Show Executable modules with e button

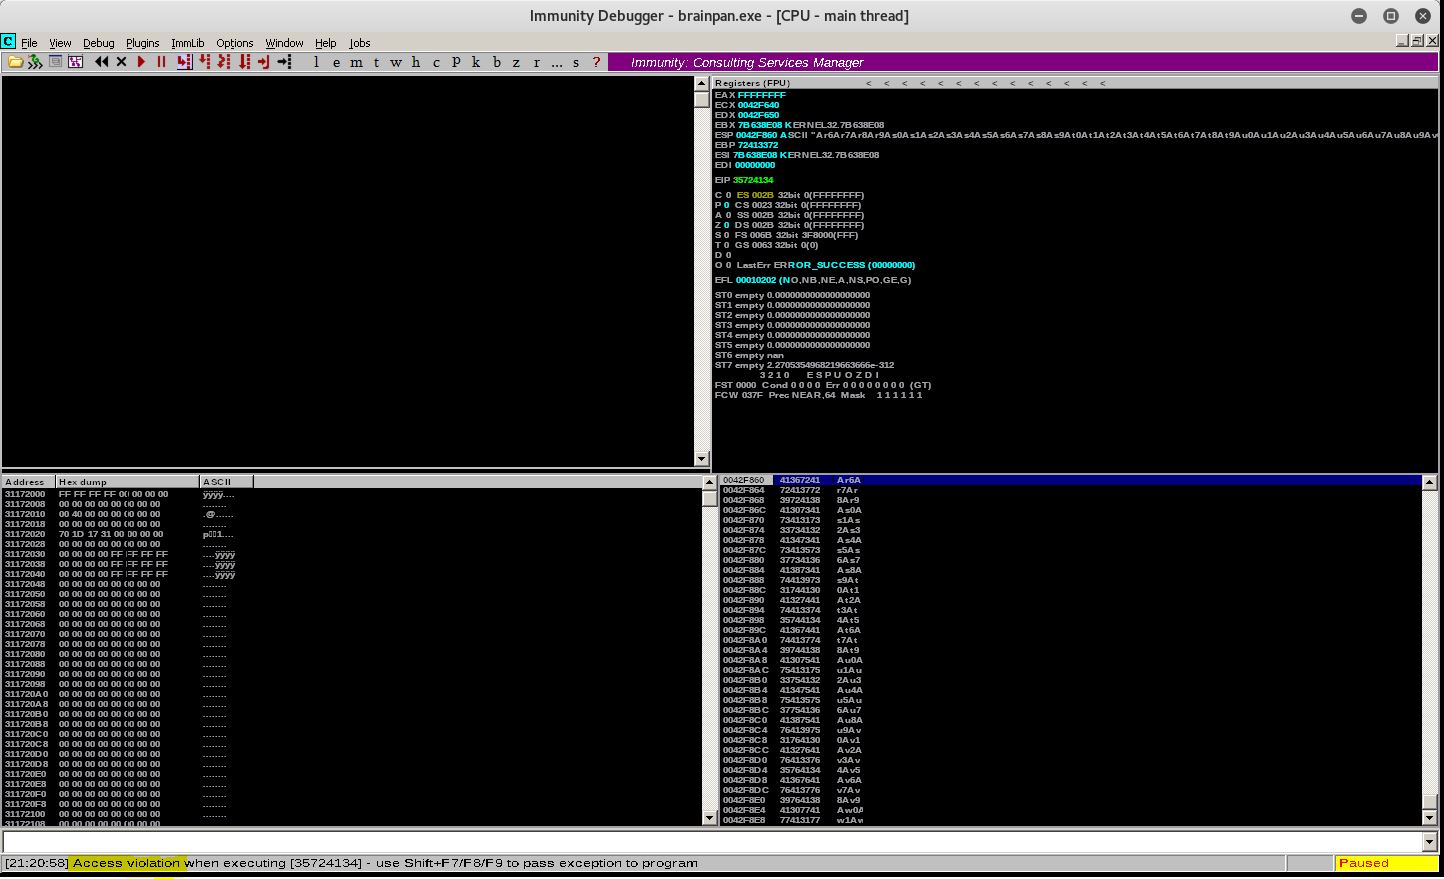tap(336, 62)
